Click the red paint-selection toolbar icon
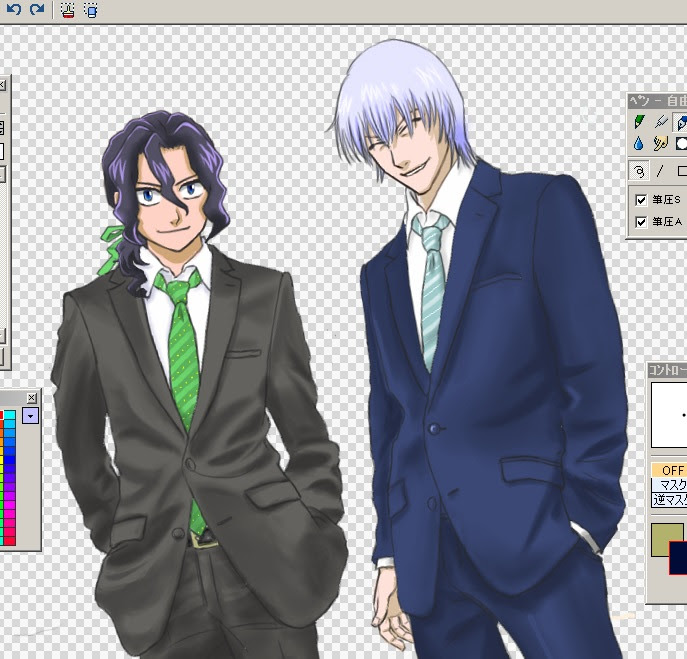Image resolution: width=687 pixels, height=659 pixels. coord(67,10)
